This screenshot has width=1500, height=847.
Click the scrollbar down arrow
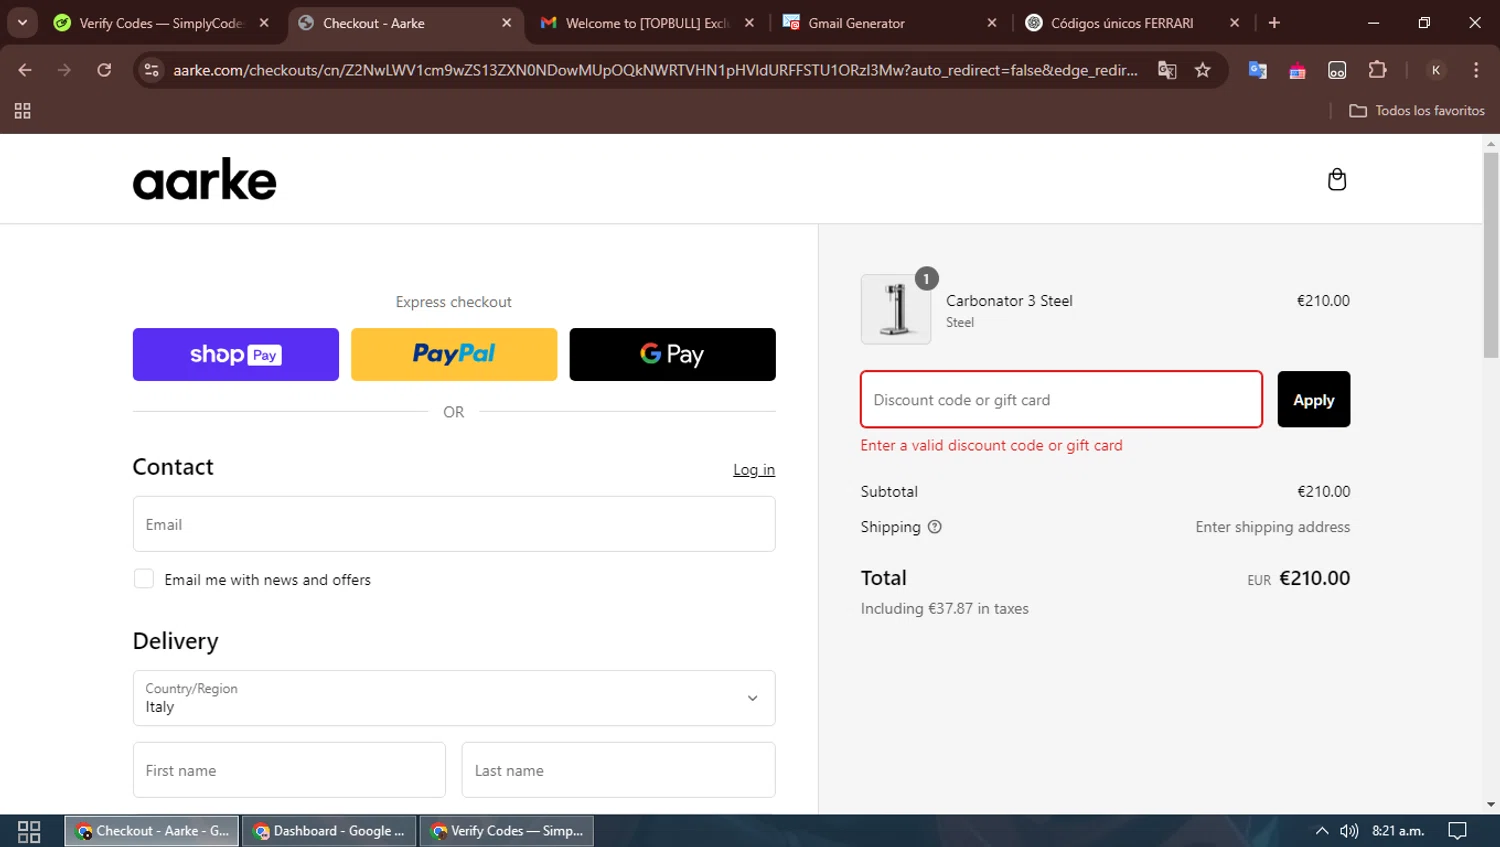pyautogui.click(x=1491, y=805)
